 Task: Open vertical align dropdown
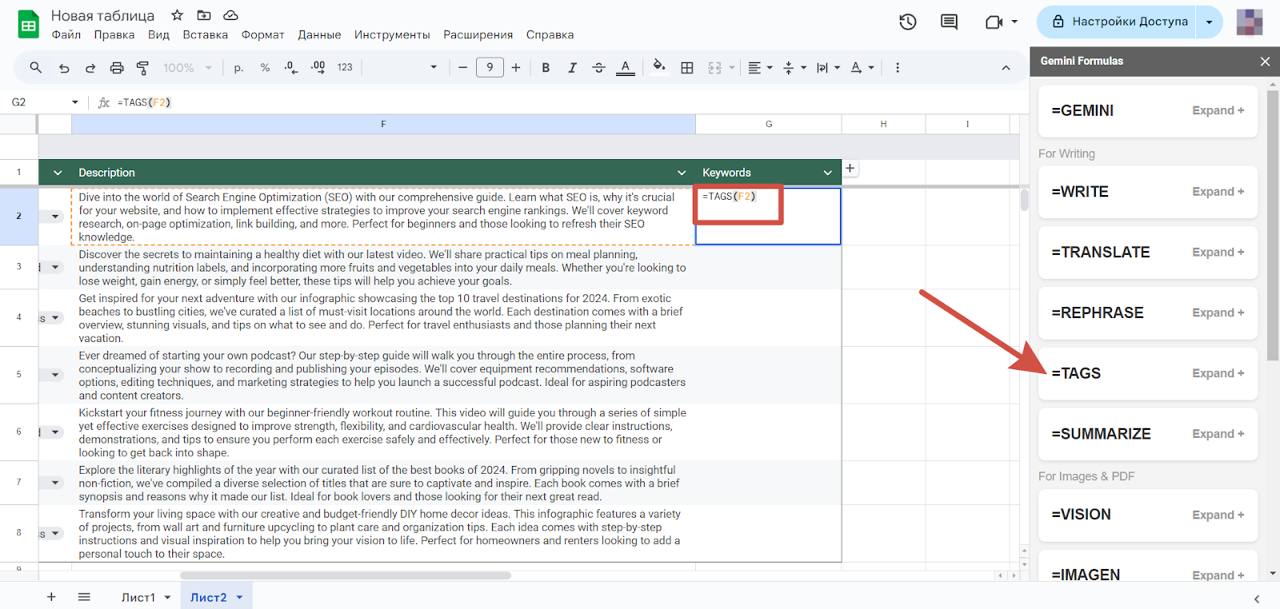click(794, 68)
